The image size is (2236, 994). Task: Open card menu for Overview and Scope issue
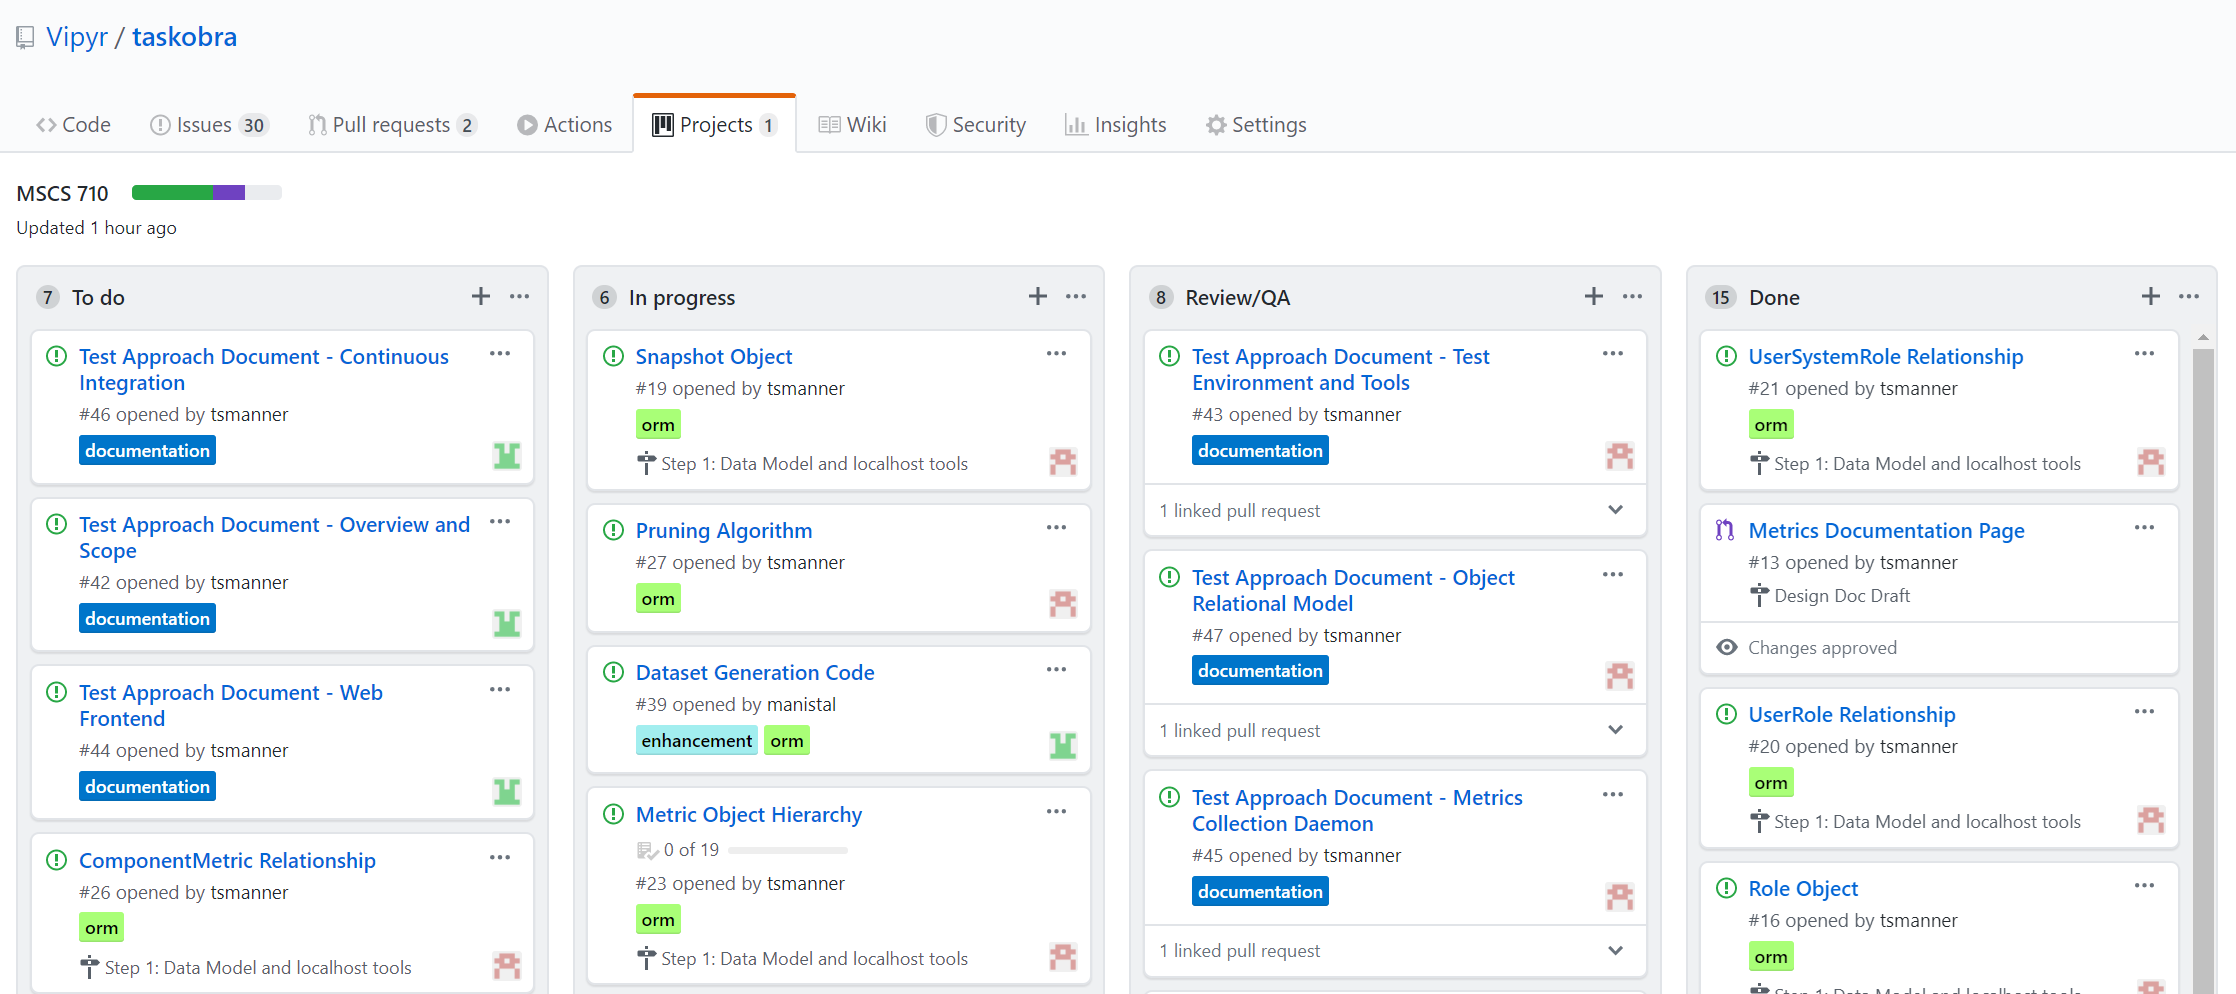click(500, 522)
